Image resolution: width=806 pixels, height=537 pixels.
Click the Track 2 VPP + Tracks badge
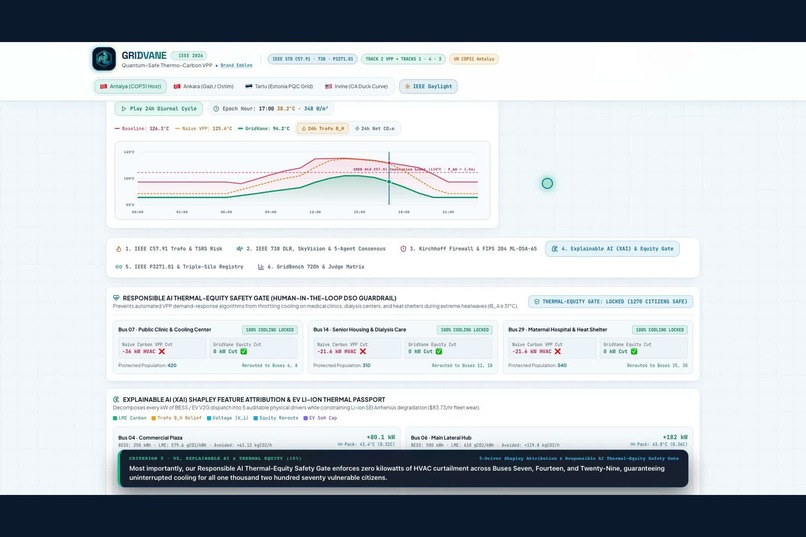pyautogui.click(x=404, y=59)
